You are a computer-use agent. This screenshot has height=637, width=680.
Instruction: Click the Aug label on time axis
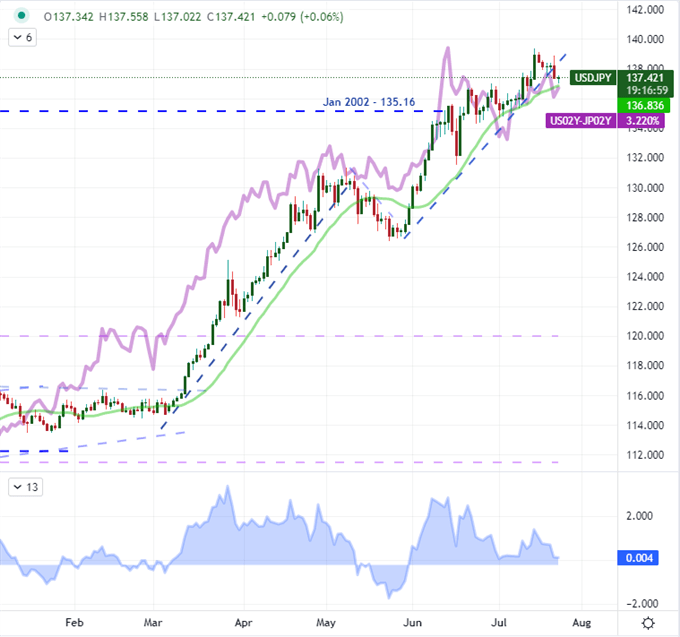[x=582, y=623]
